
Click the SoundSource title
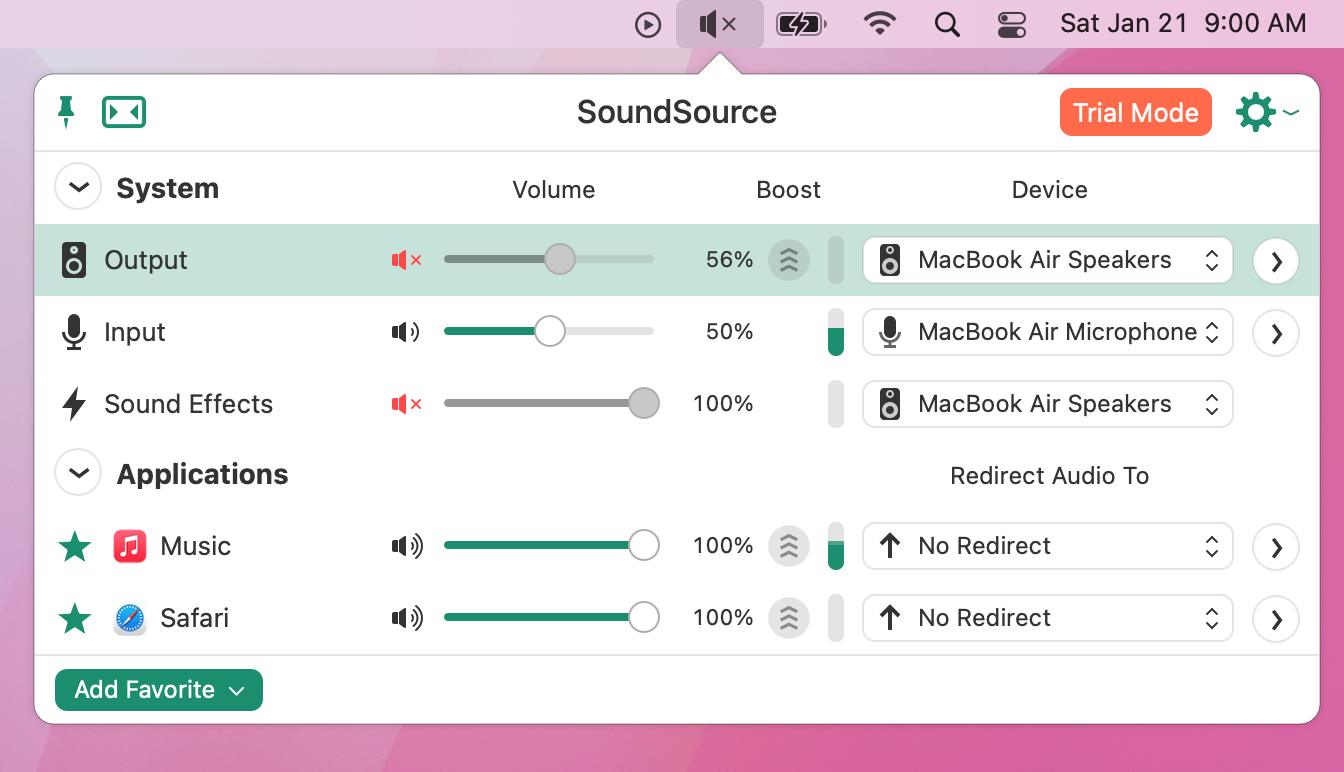coord(677,112)
